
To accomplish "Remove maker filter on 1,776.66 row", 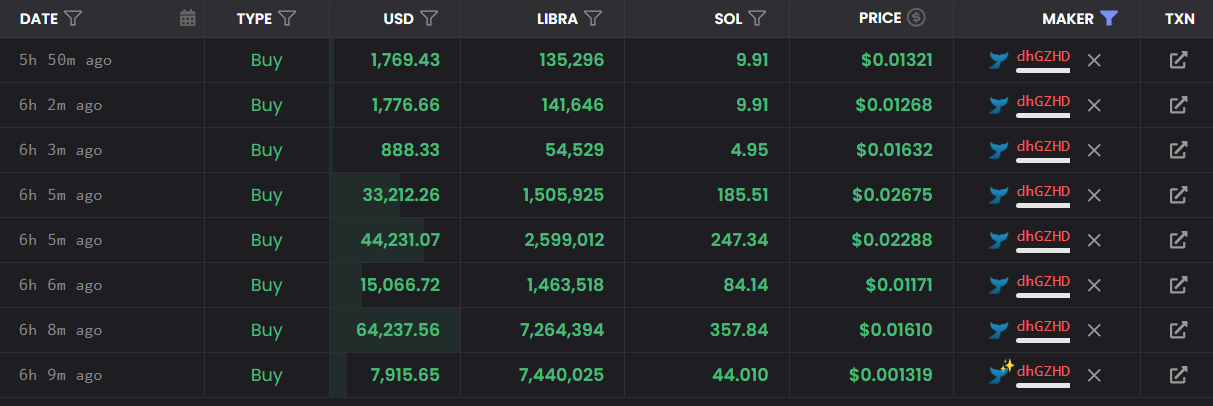I will 1094,105.
